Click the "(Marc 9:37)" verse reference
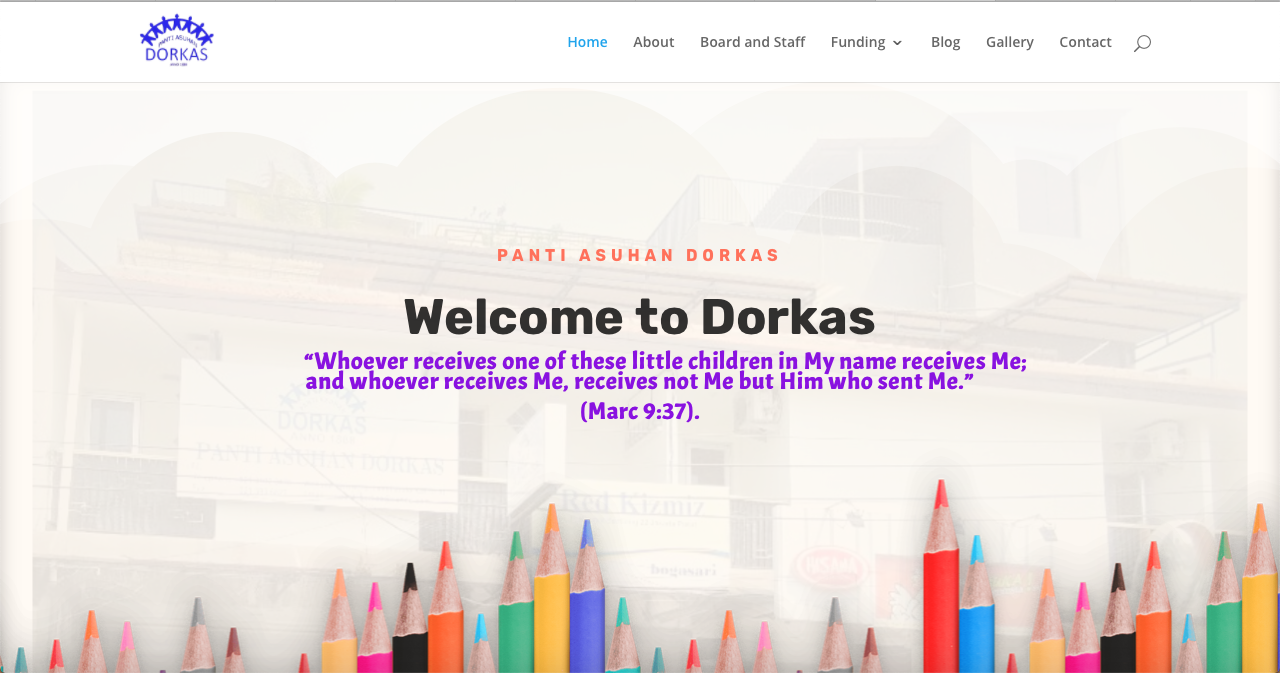 (639, 411)
